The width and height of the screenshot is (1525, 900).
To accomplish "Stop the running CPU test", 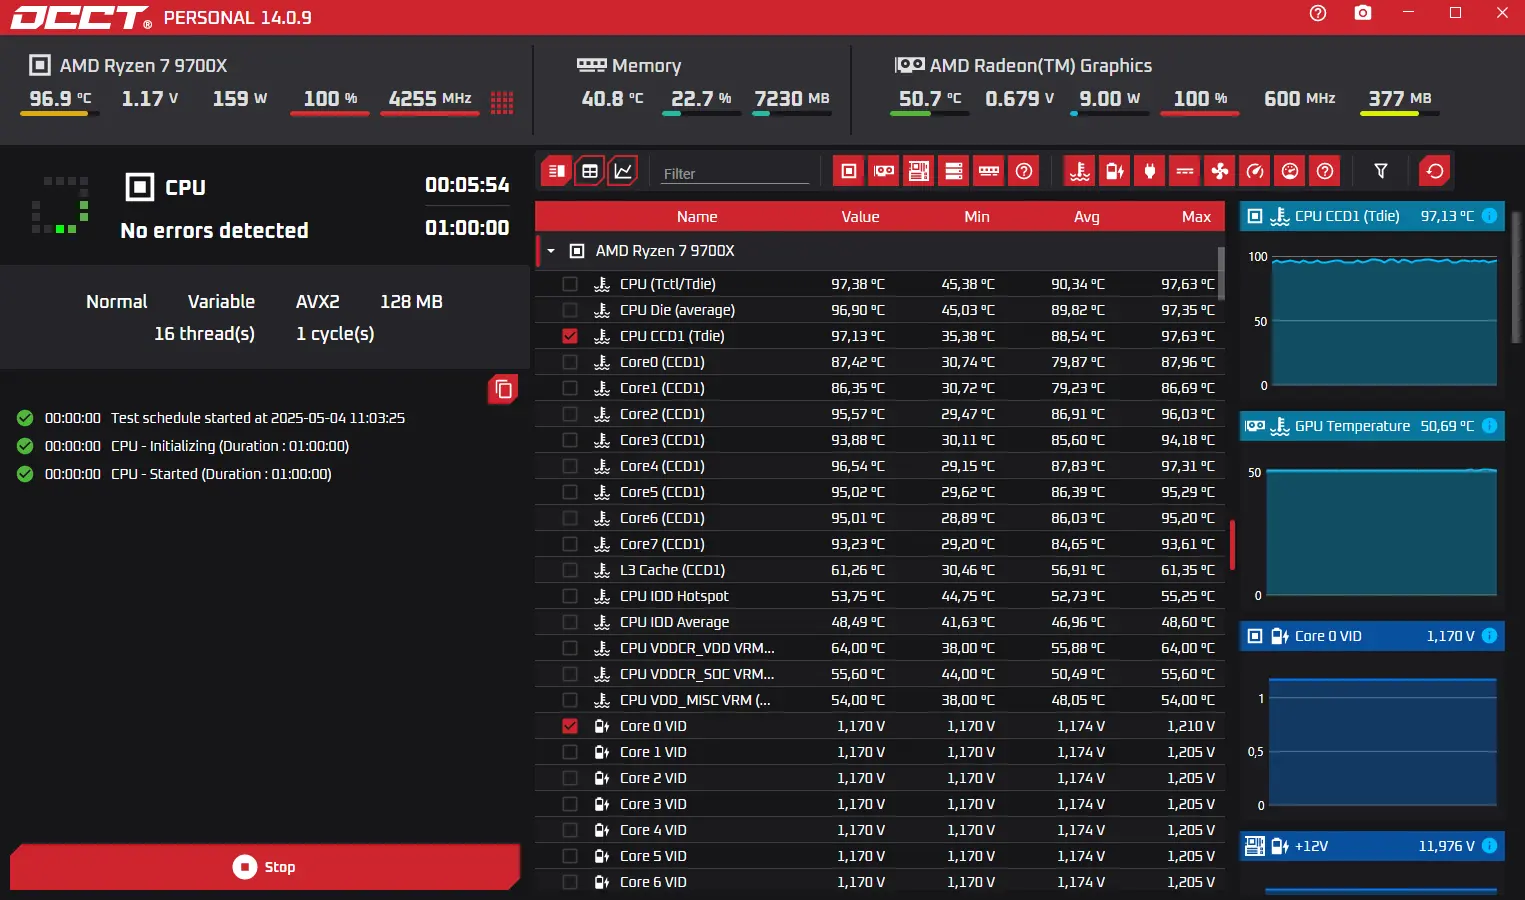I will pyautogui.click(x=265, y=867).
